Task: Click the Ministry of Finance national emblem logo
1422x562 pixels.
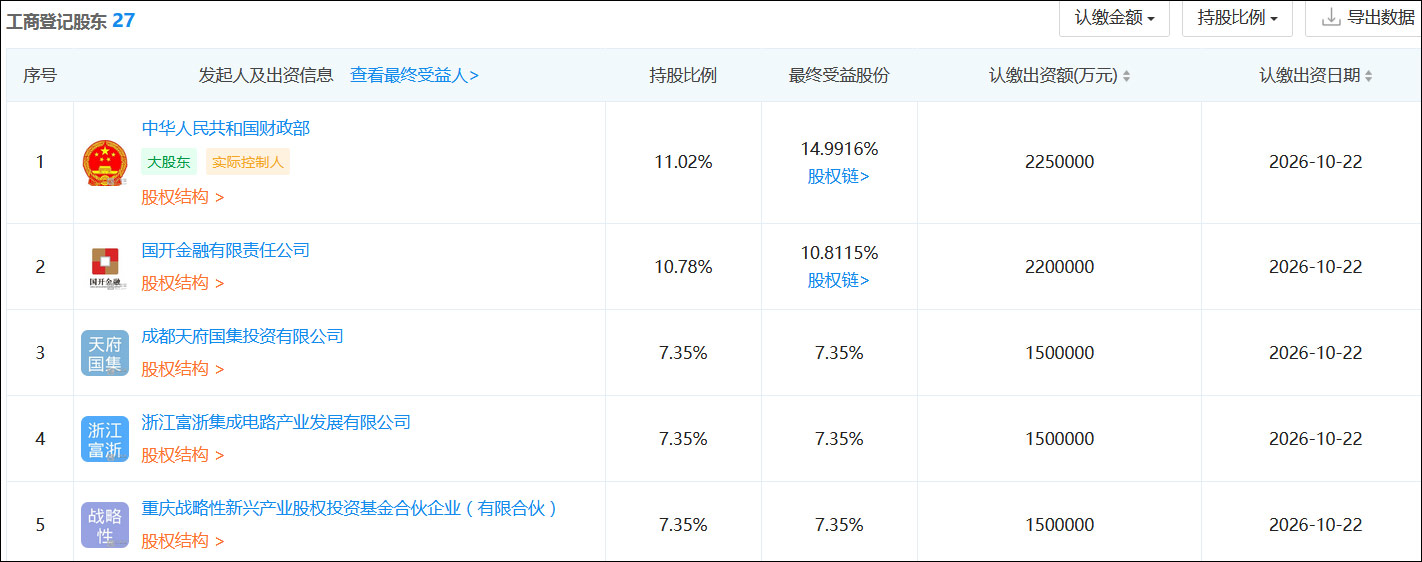Action: [x=105, y=163]
